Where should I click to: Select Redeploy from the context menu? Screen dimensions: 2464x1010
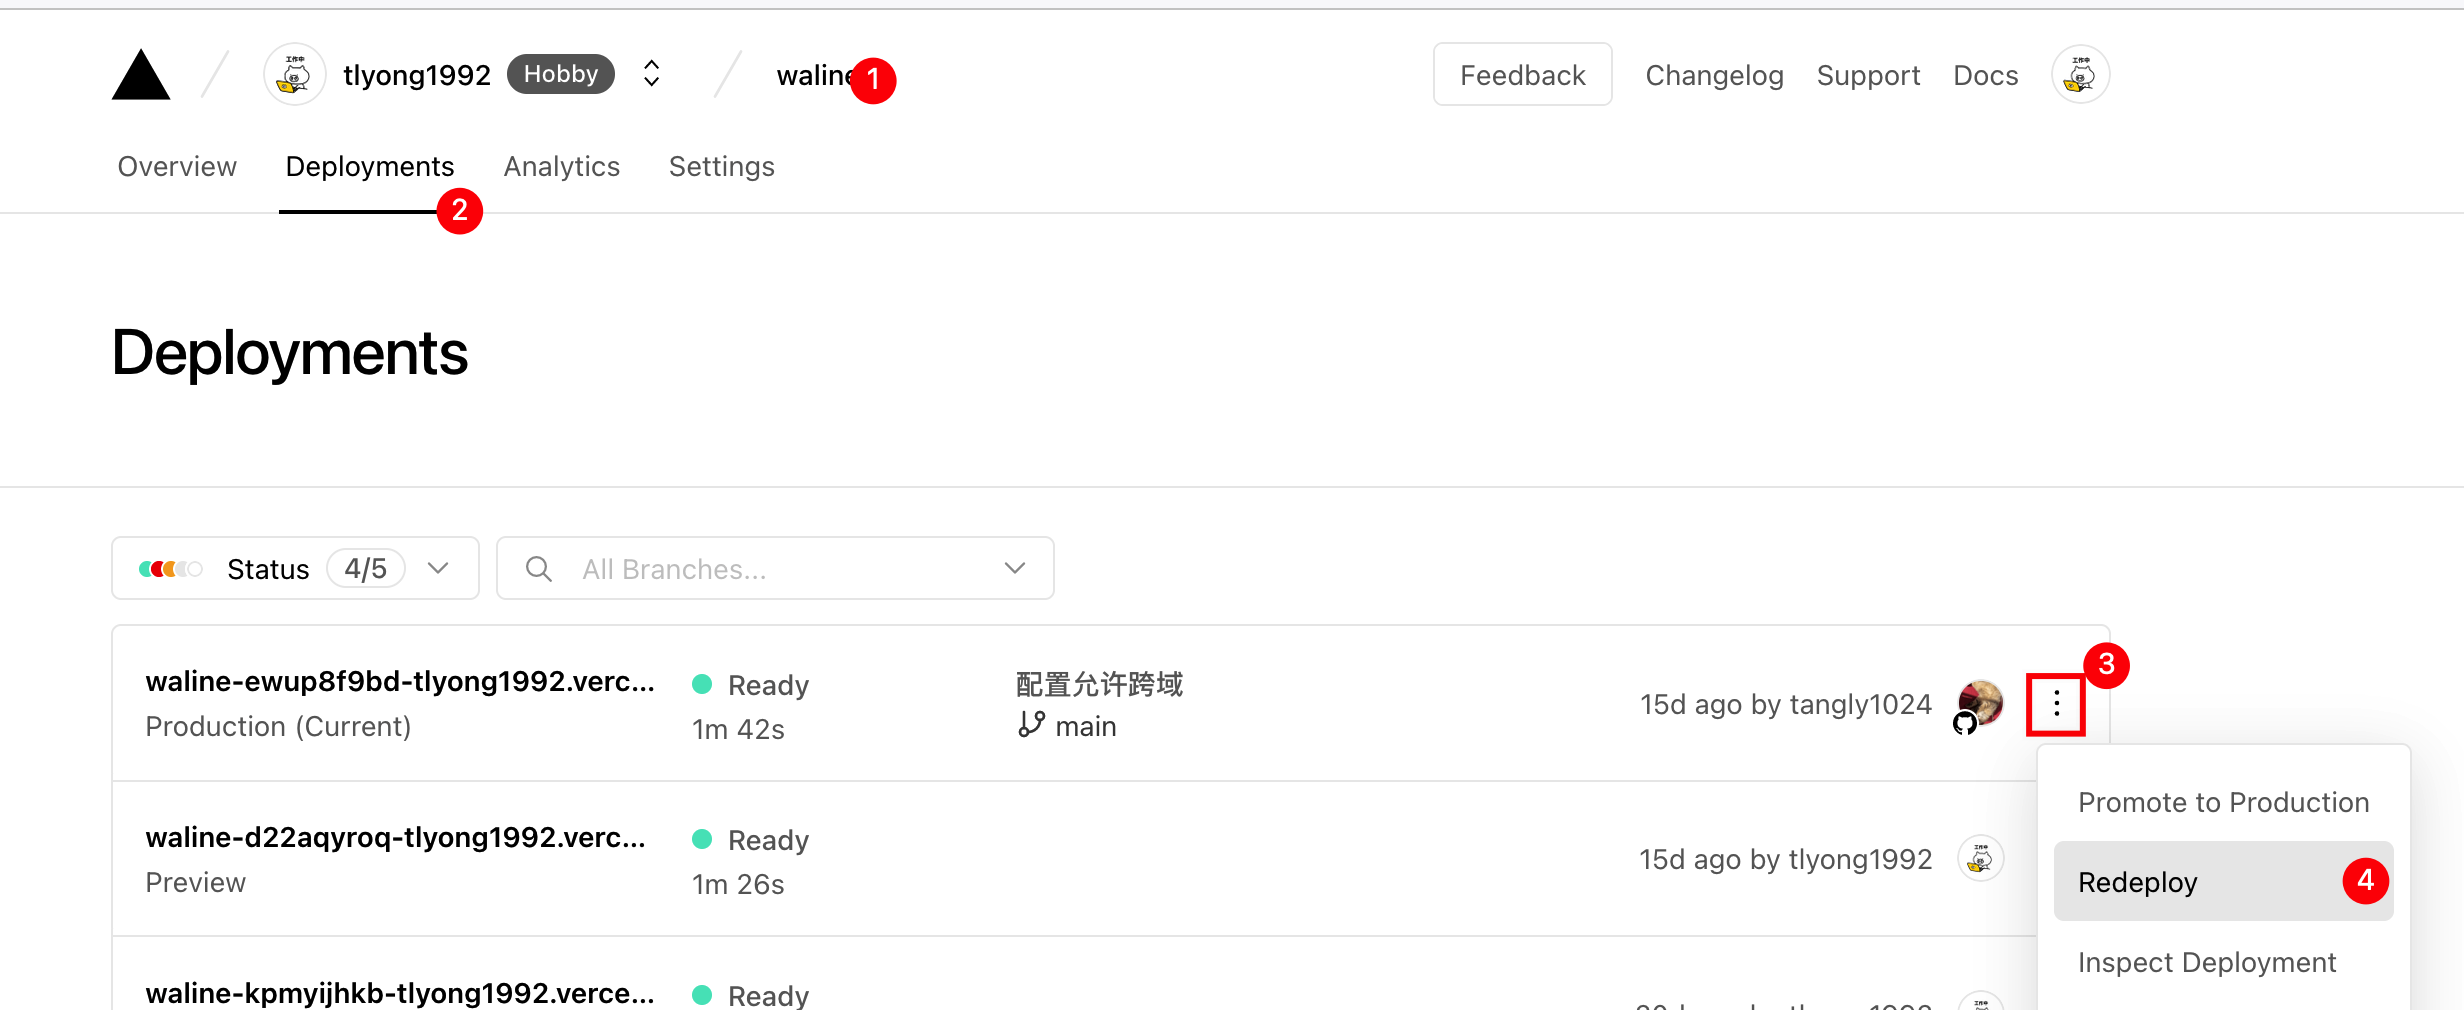[2223, 881]
